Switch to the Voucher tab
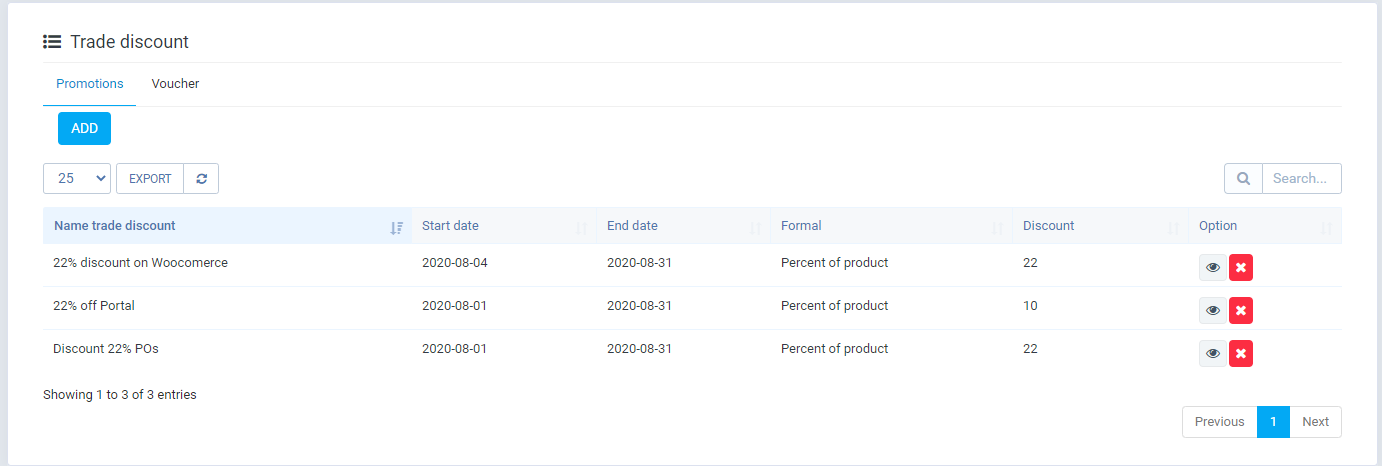 coord(175,84)
